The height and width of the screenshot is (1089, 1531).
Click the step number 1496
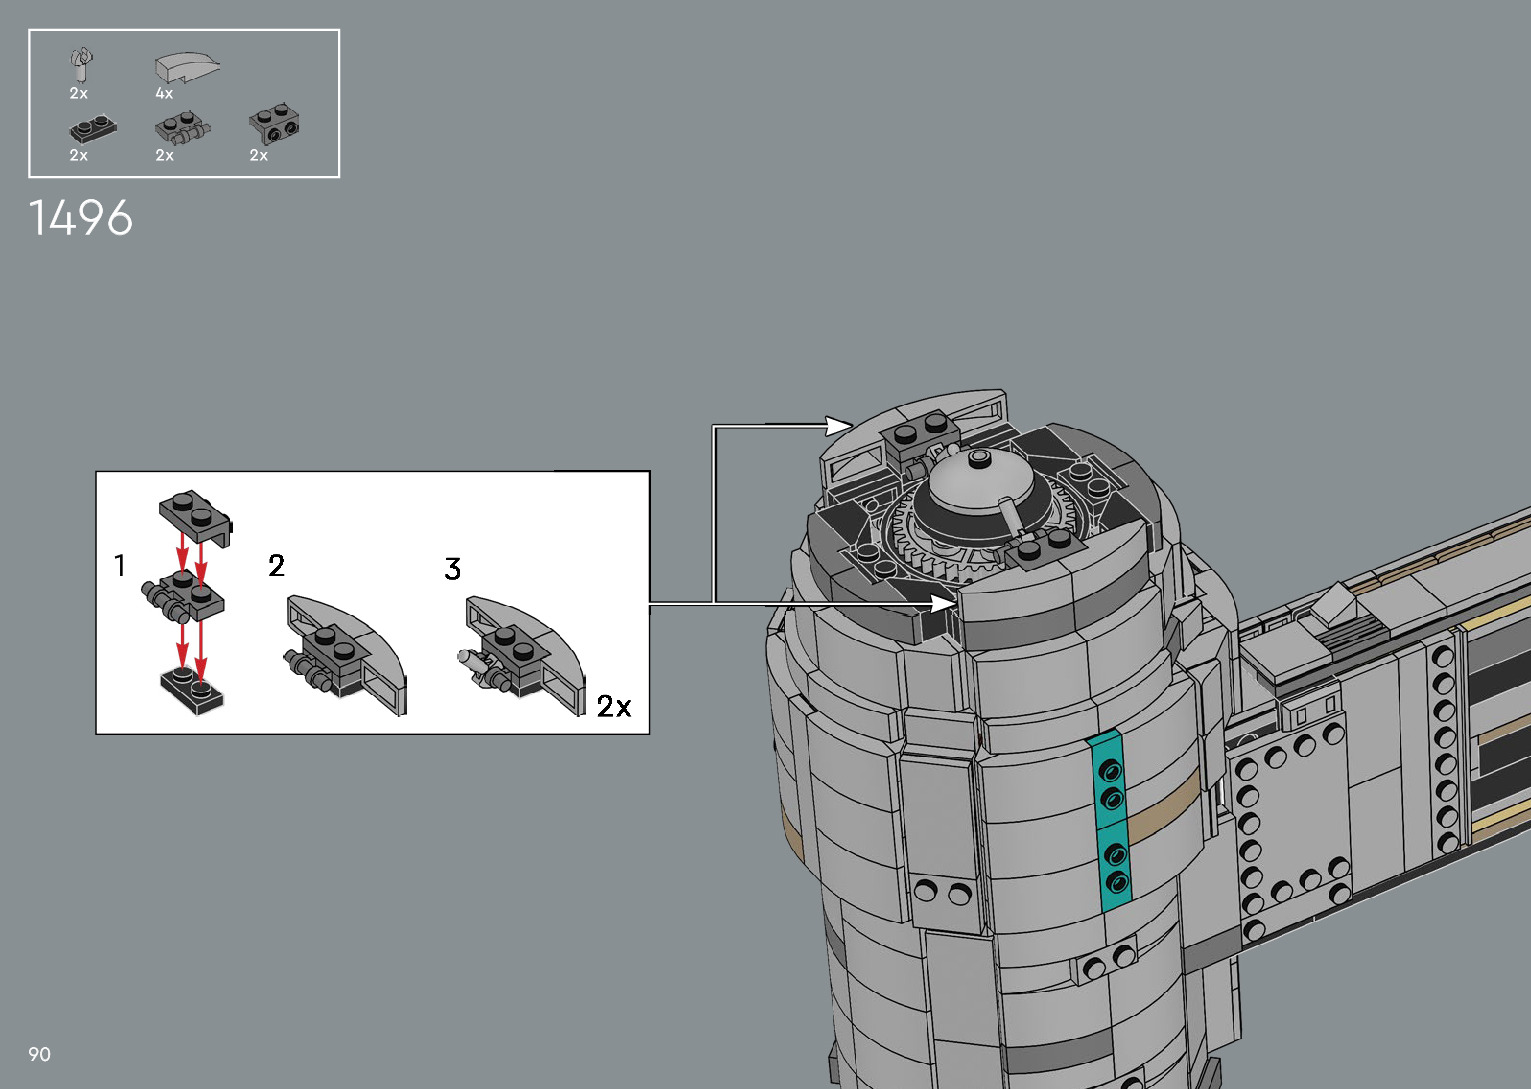[x=80, y=218]
